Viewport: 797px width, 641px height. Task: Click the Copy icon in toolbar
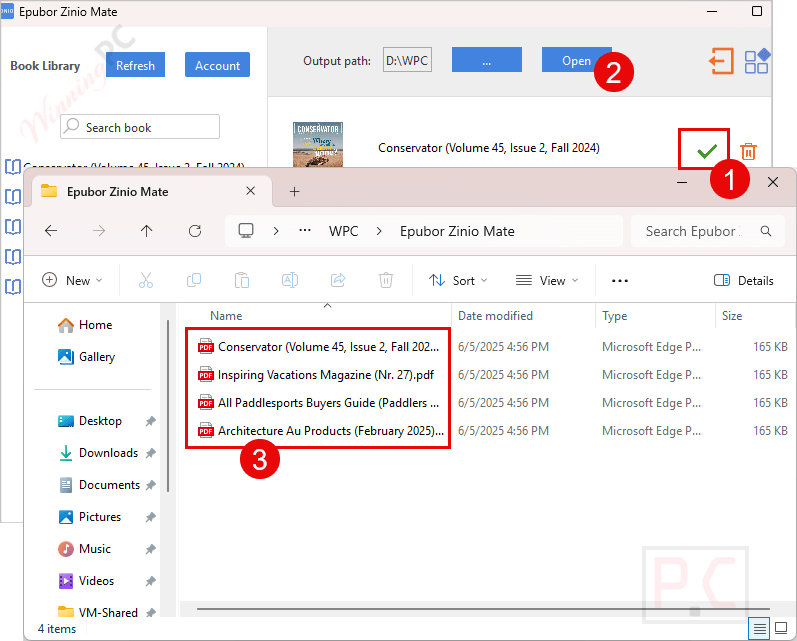tap(194, 280)
